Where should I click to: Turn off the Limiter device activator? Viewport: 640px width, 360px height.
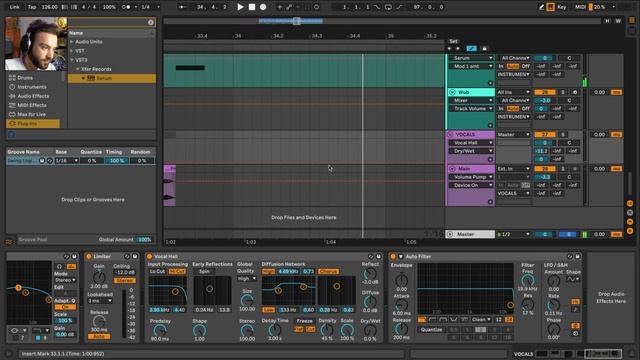89,256
